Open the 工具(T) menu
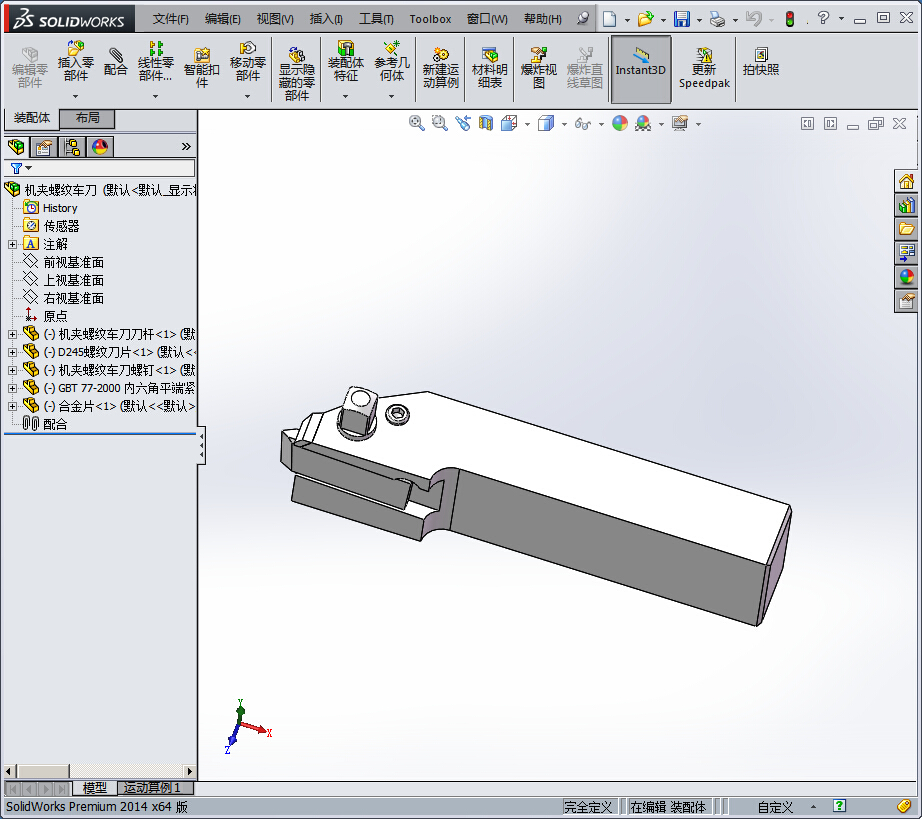Screen dimensions: 922x819 point(376,19)
